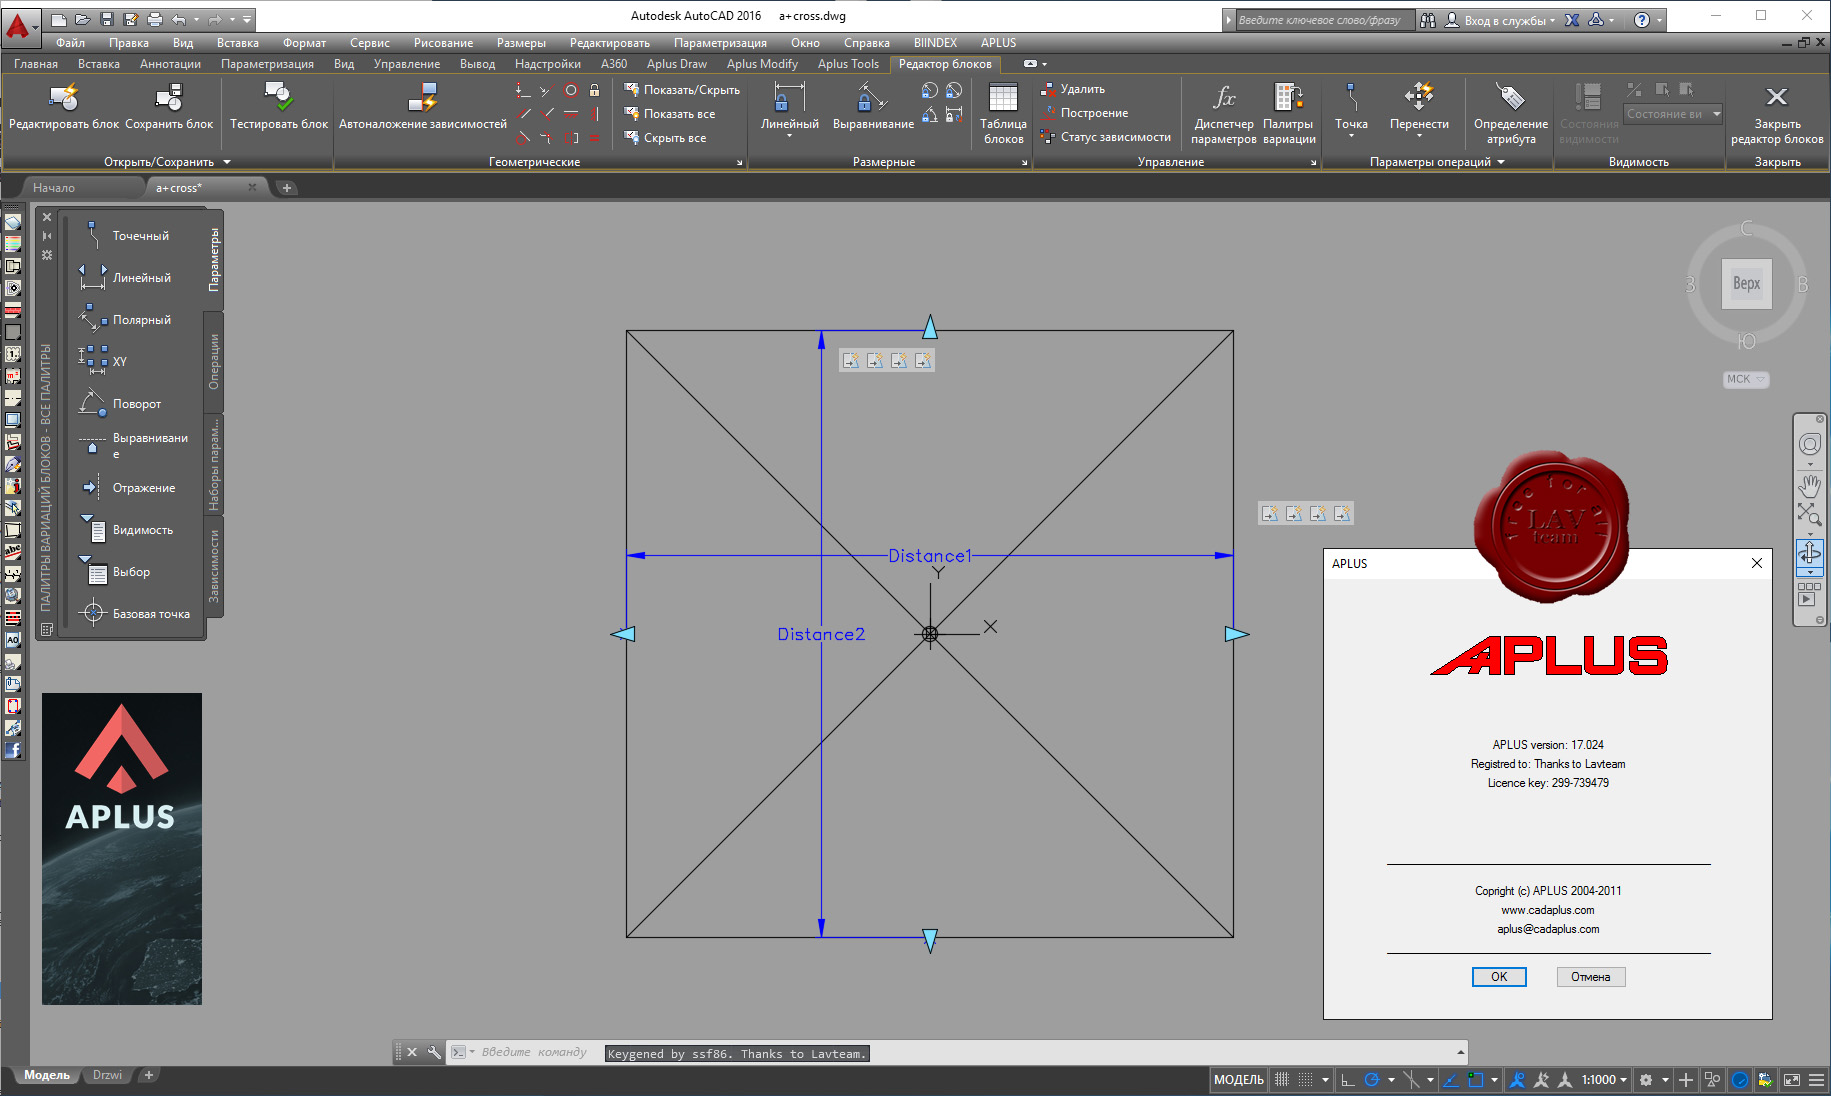Open the Format menu
This screenshot has width=1831, height=1096.
pos(304,43)
